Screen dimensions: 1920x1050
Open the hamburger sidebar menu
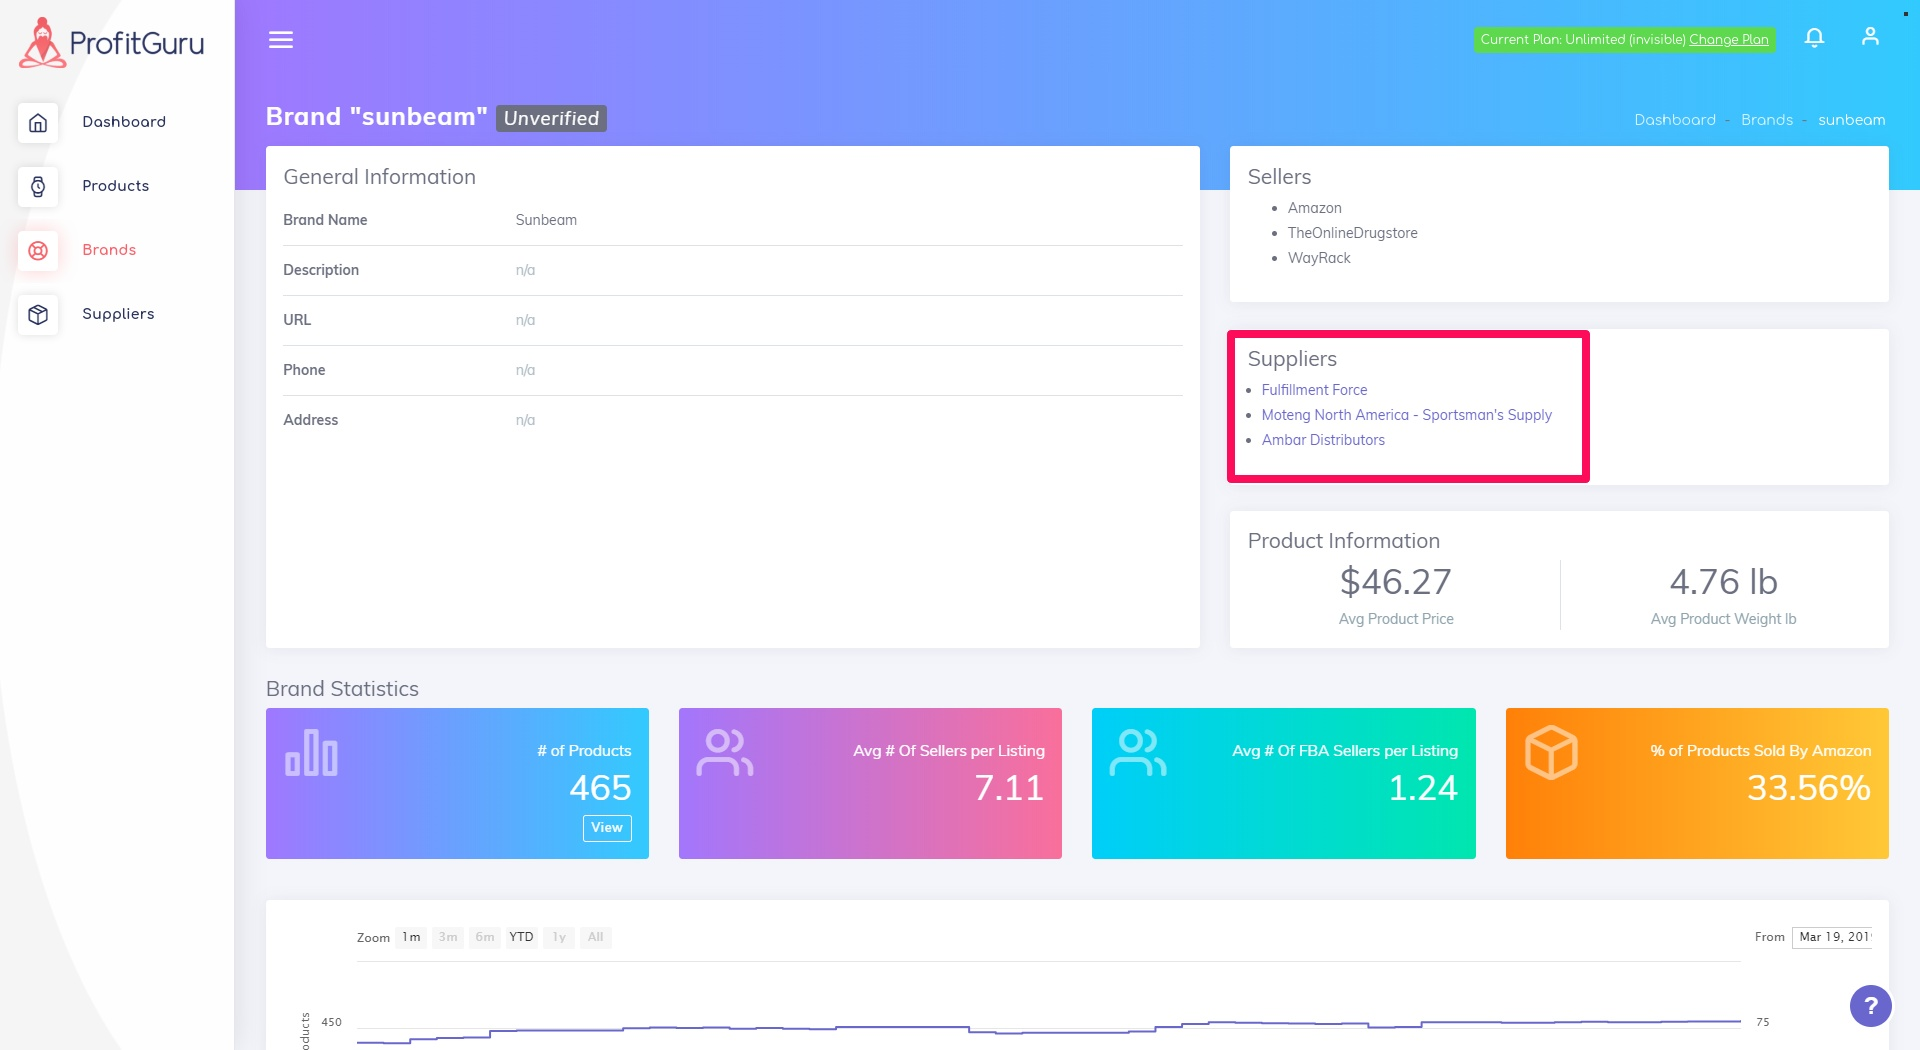281,40
